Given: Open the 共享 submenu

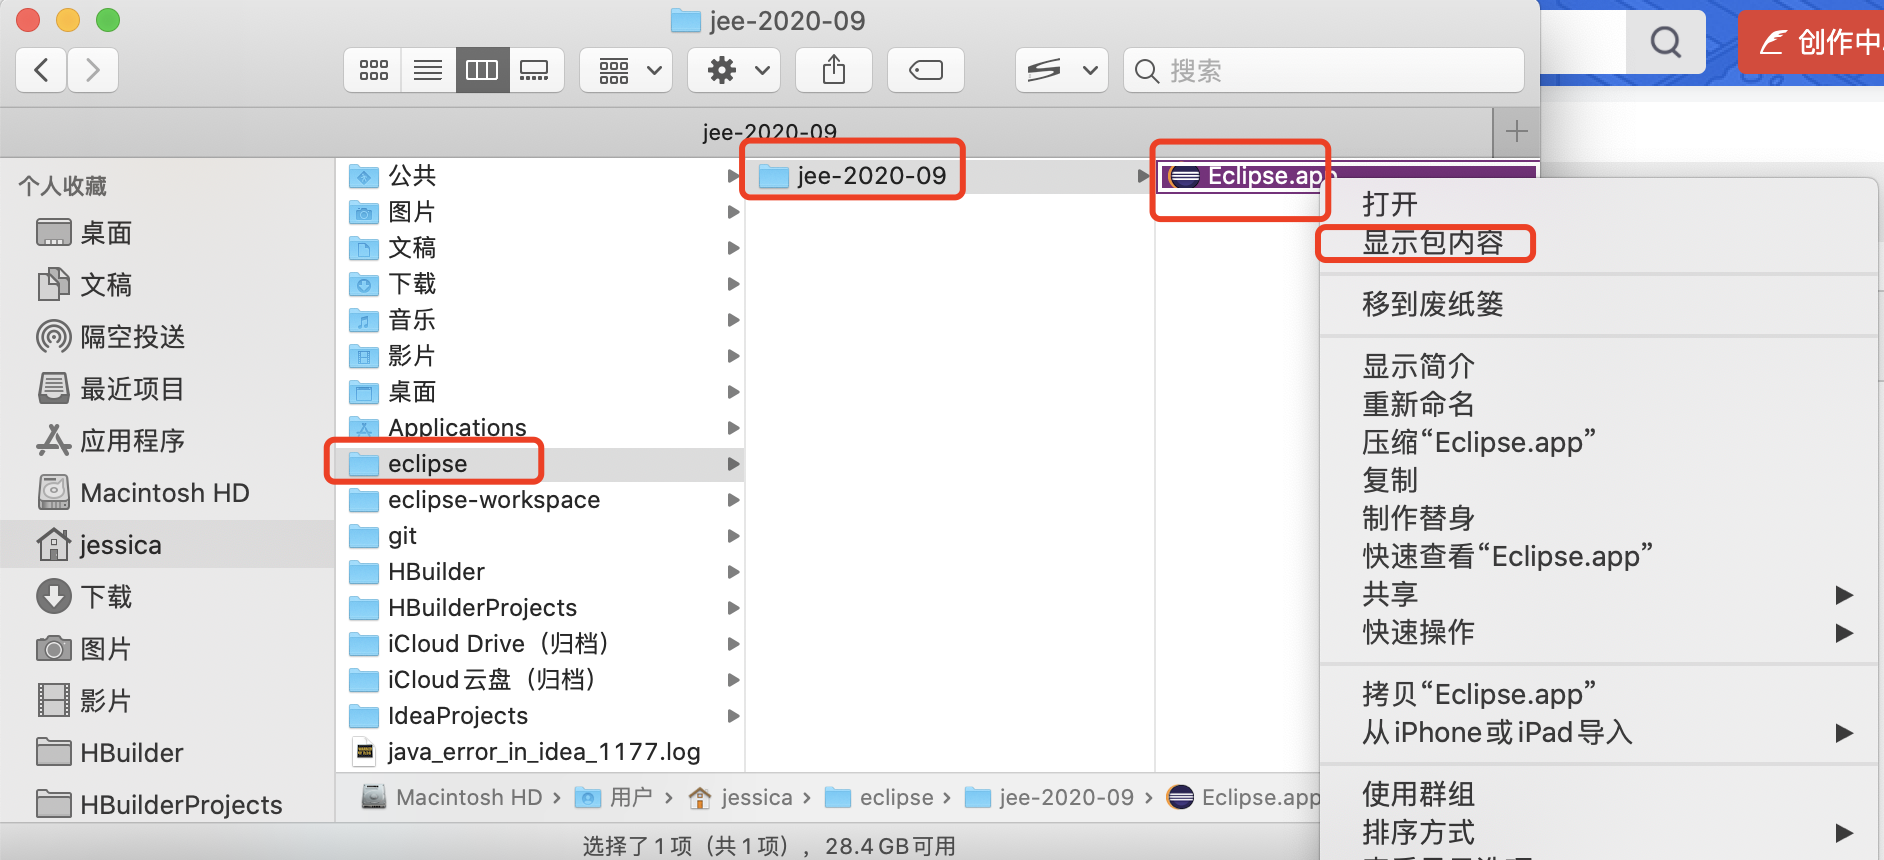Looking at the screenshot, I should click(1598, 595).
